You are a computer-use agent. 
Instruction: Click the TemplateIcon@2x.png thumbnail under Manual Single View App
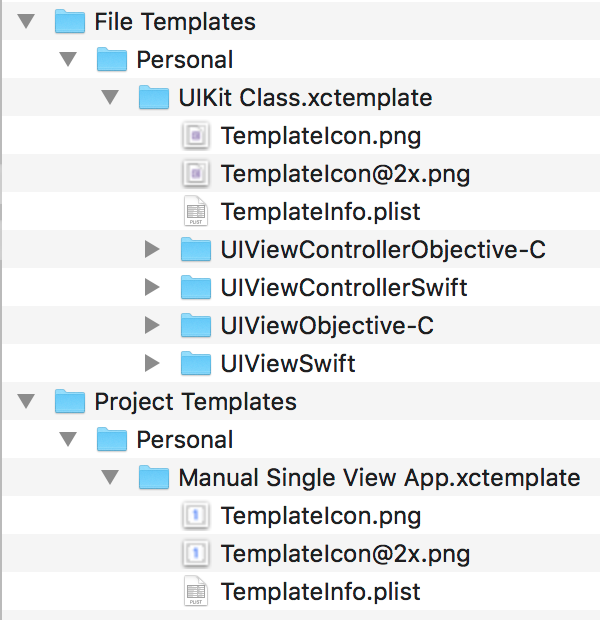coord(195,553)
